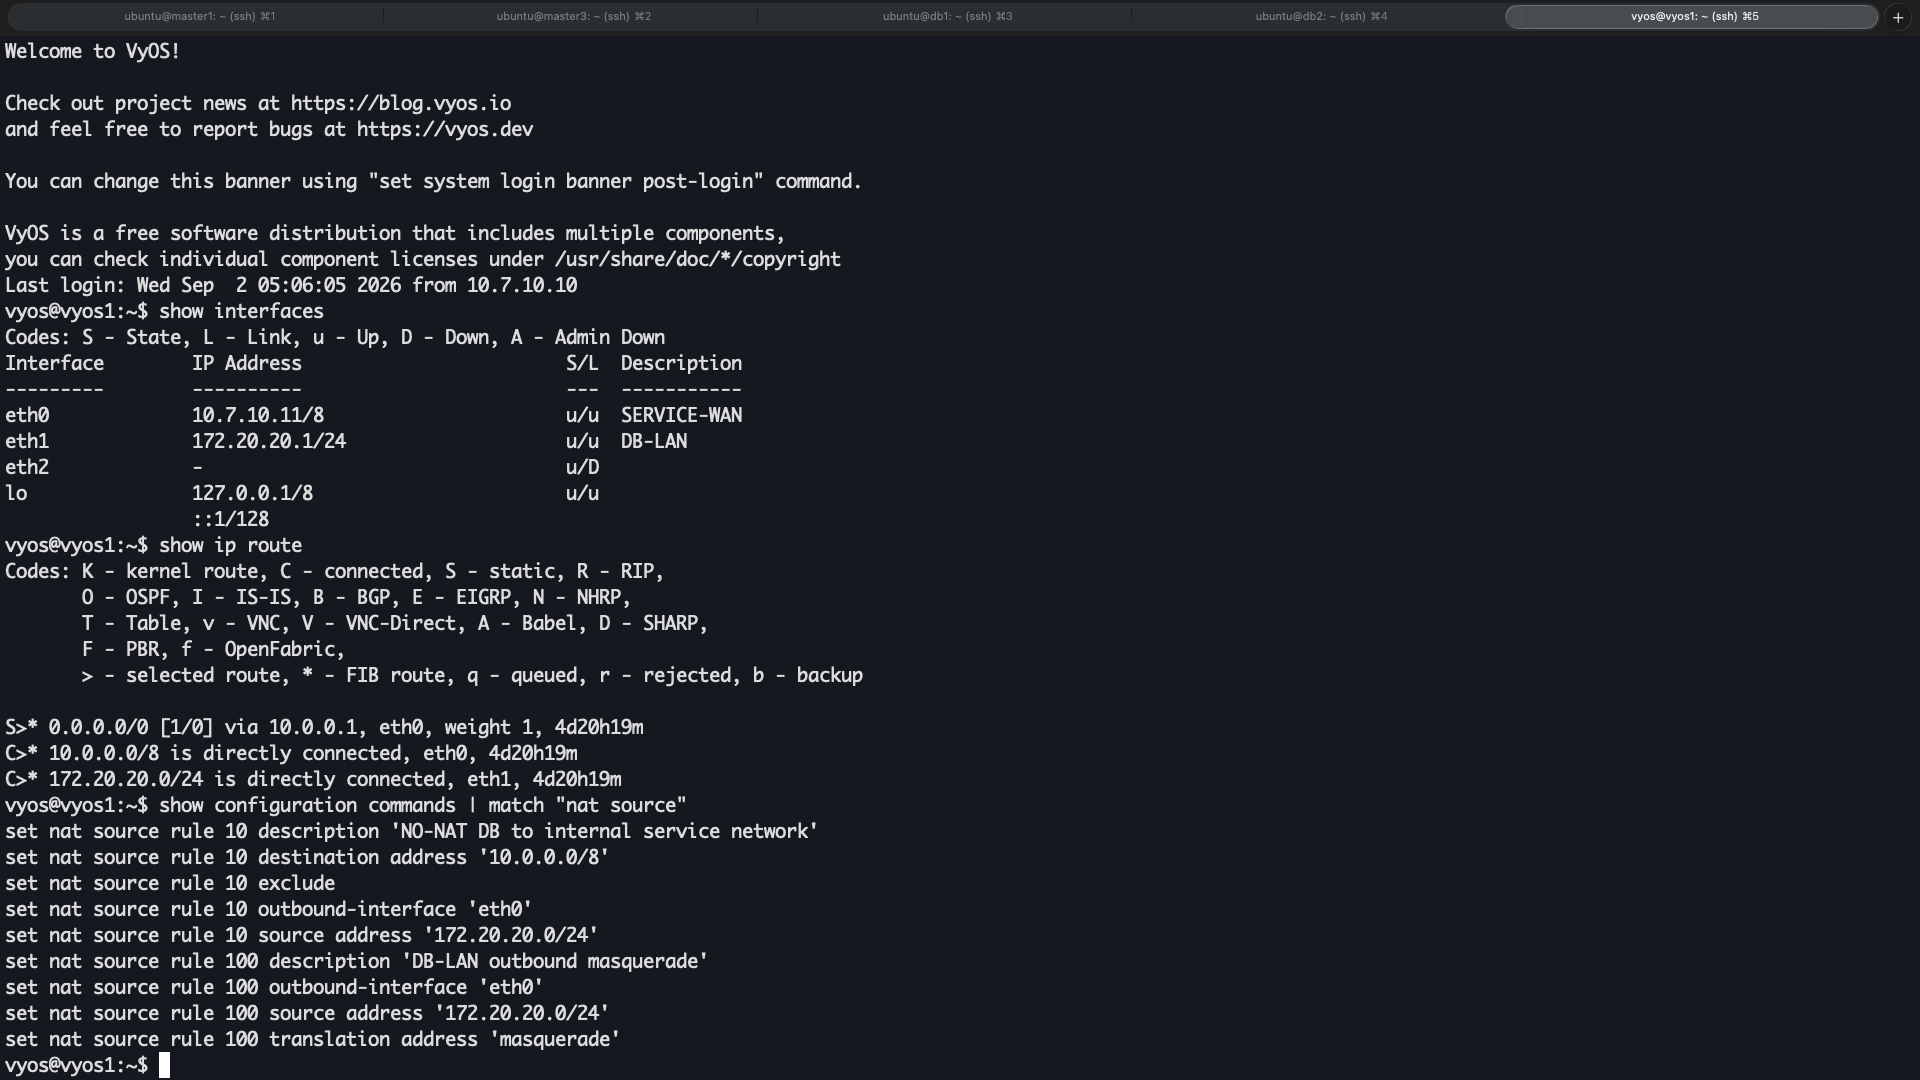Click the SERVICE-WAN description
Screen dimensions: 1920x1080
pos(681,415)
